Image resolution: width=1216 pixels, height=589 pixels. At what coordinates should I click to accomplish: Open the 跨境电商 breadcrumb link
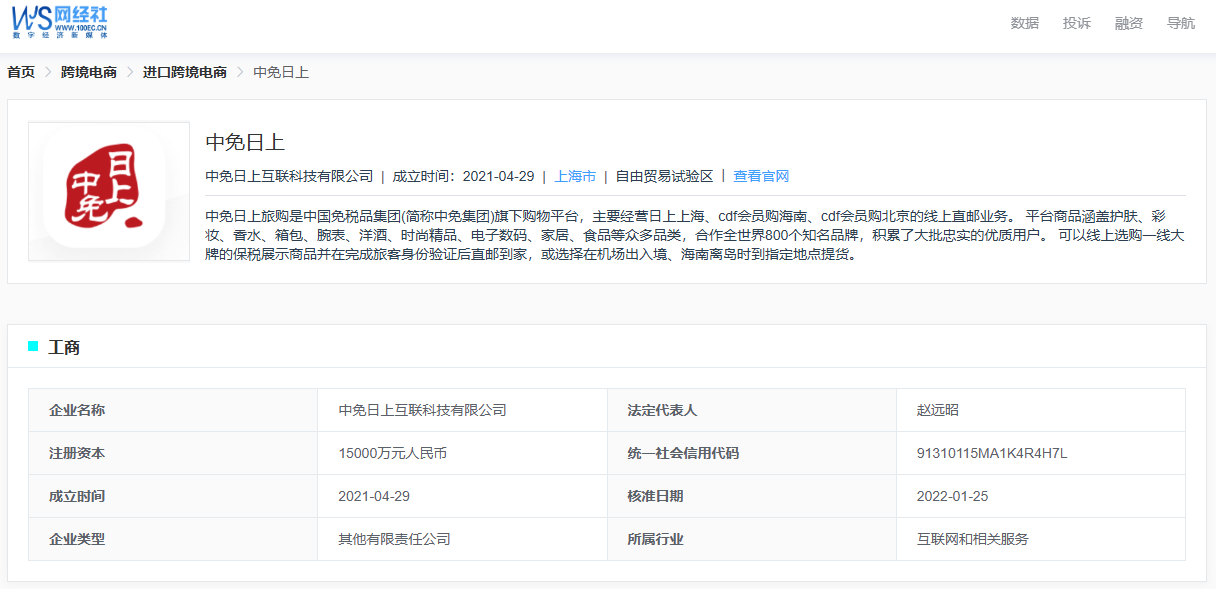tap(89, 72)
